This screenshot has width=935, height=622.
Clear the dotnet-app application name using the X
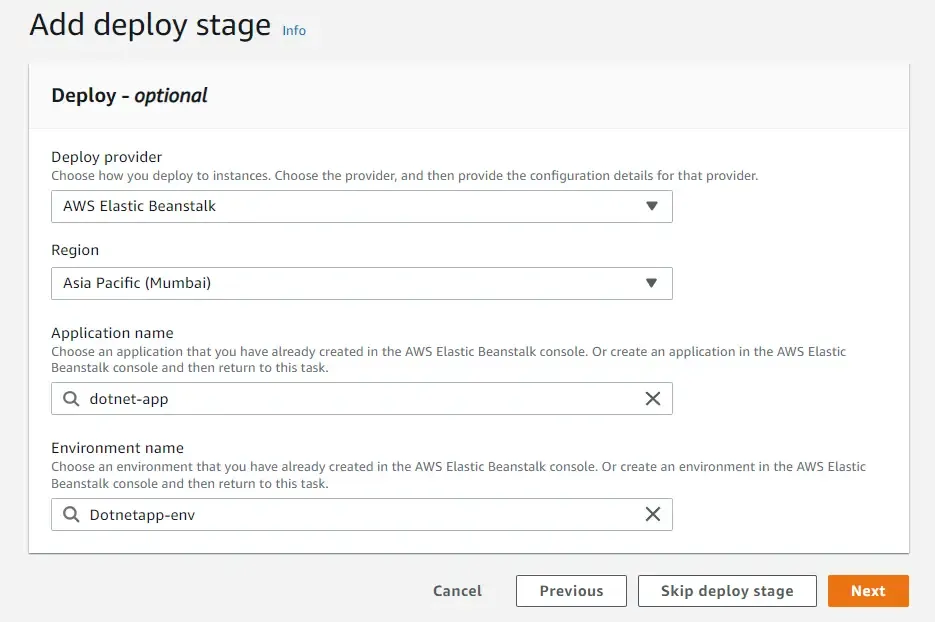click(653, 398)
